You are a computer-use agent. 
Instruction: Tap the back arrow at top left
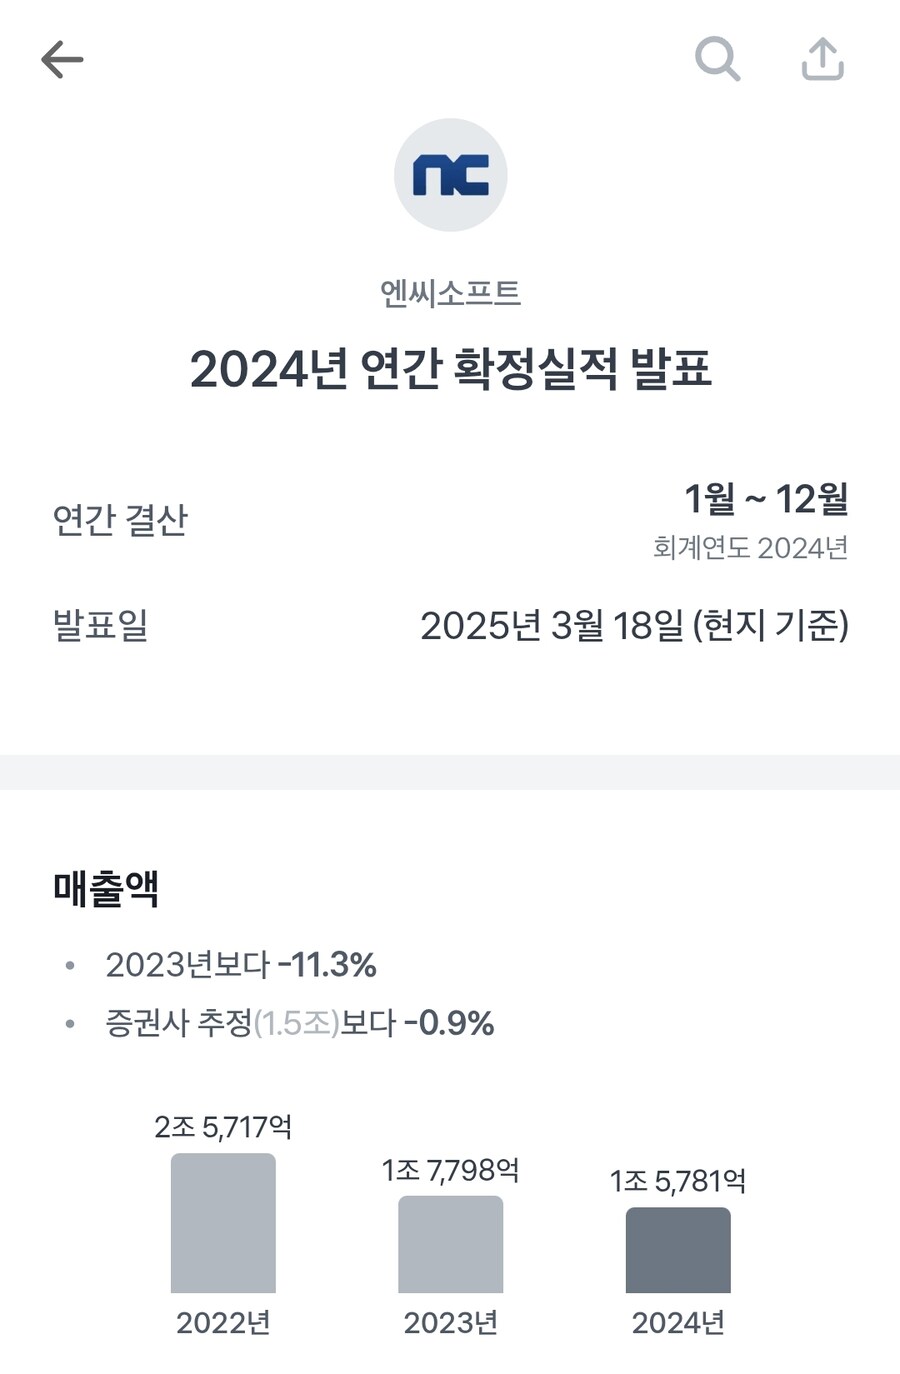(x=62, y=58)
